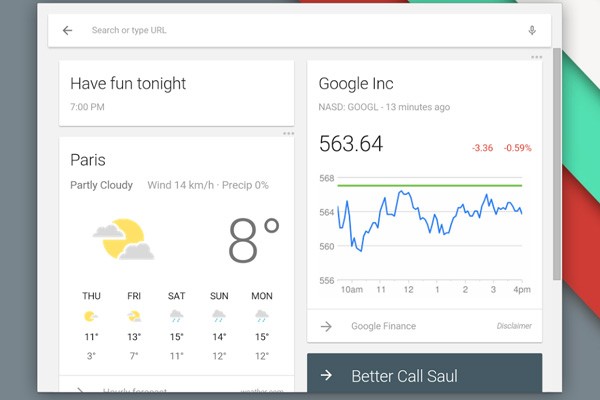Select Sunday's rain forecast icon
Screen dimensions: 600x400
click(x=219, y=316)
